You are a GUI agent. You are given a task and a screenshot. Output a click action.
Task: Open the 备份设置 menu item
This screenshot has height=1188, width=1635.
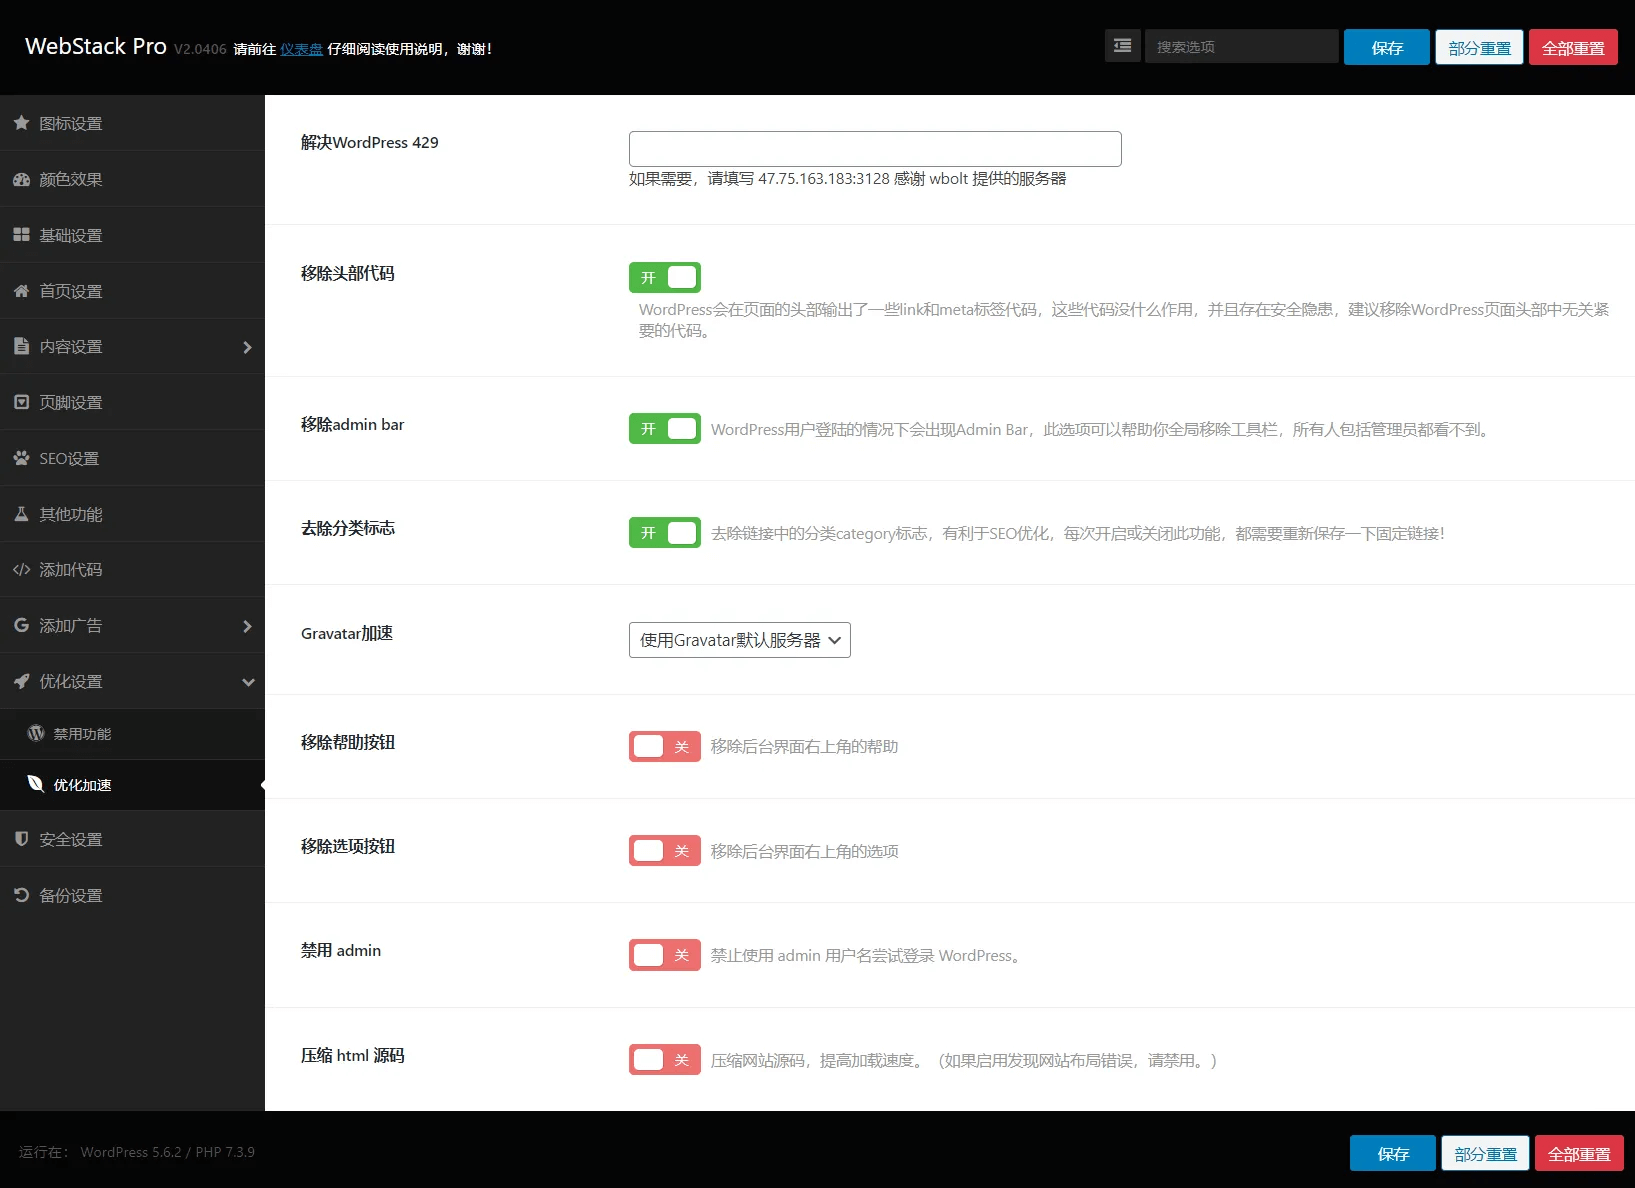pyautogui.click(x=71, y=895)
